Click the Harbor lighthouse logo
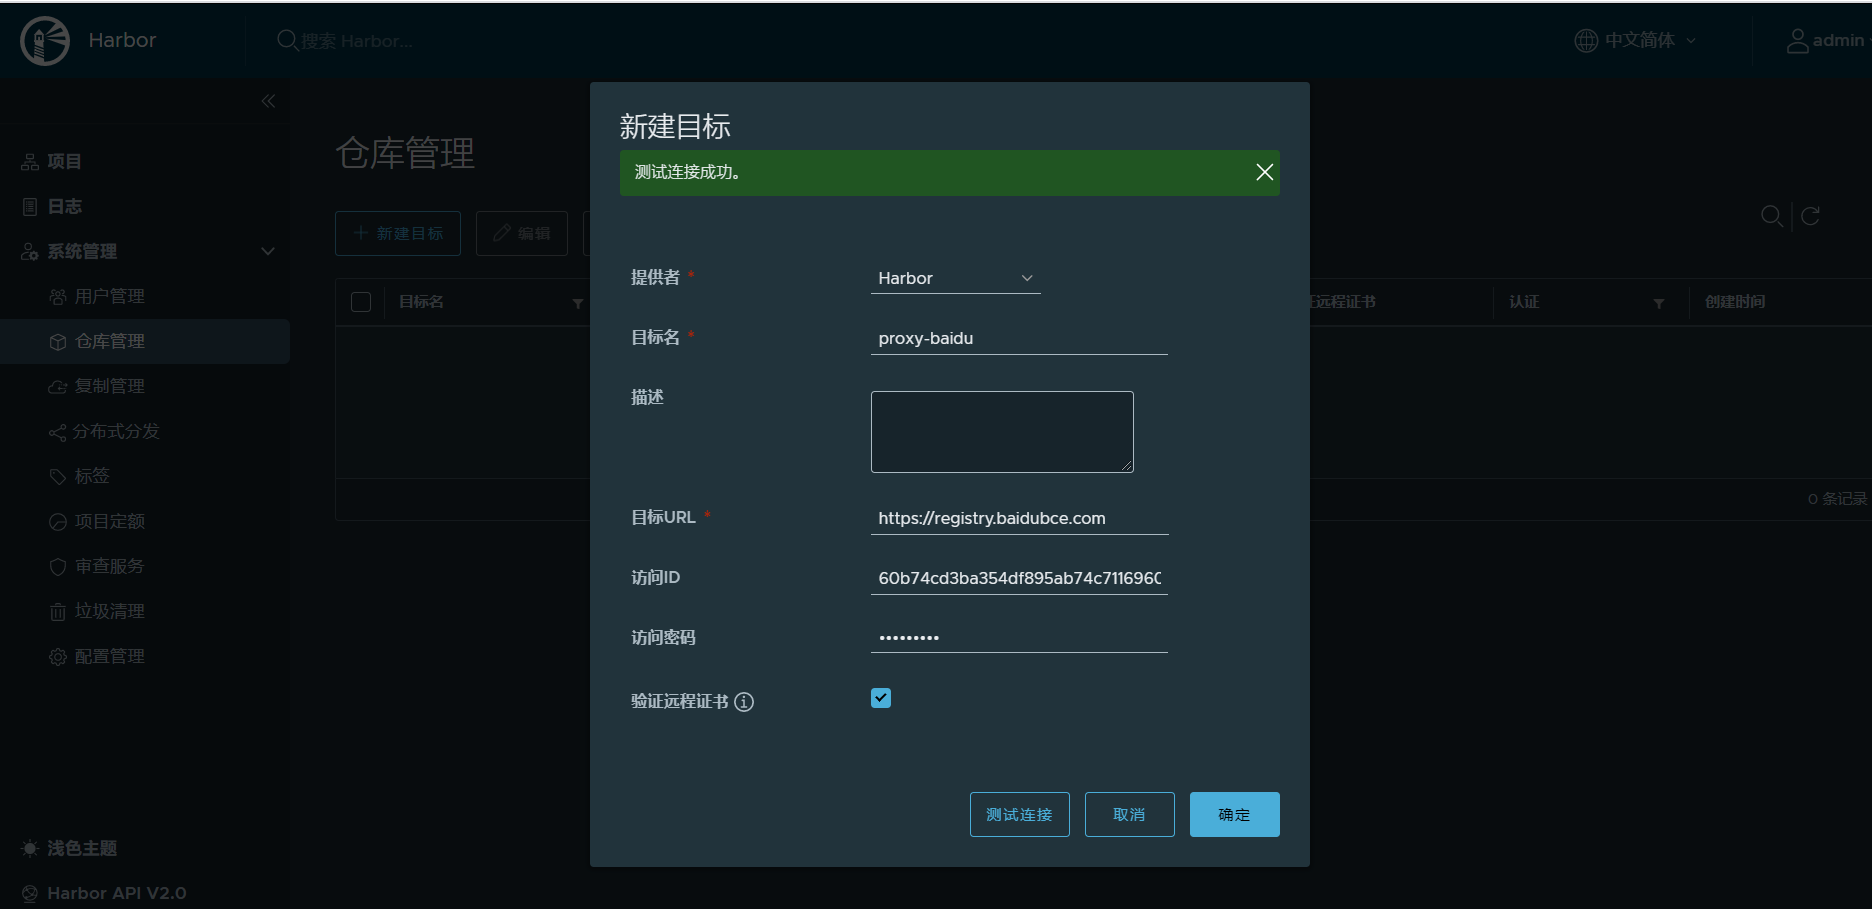1872x909 pixels. [x=45, y=41]
